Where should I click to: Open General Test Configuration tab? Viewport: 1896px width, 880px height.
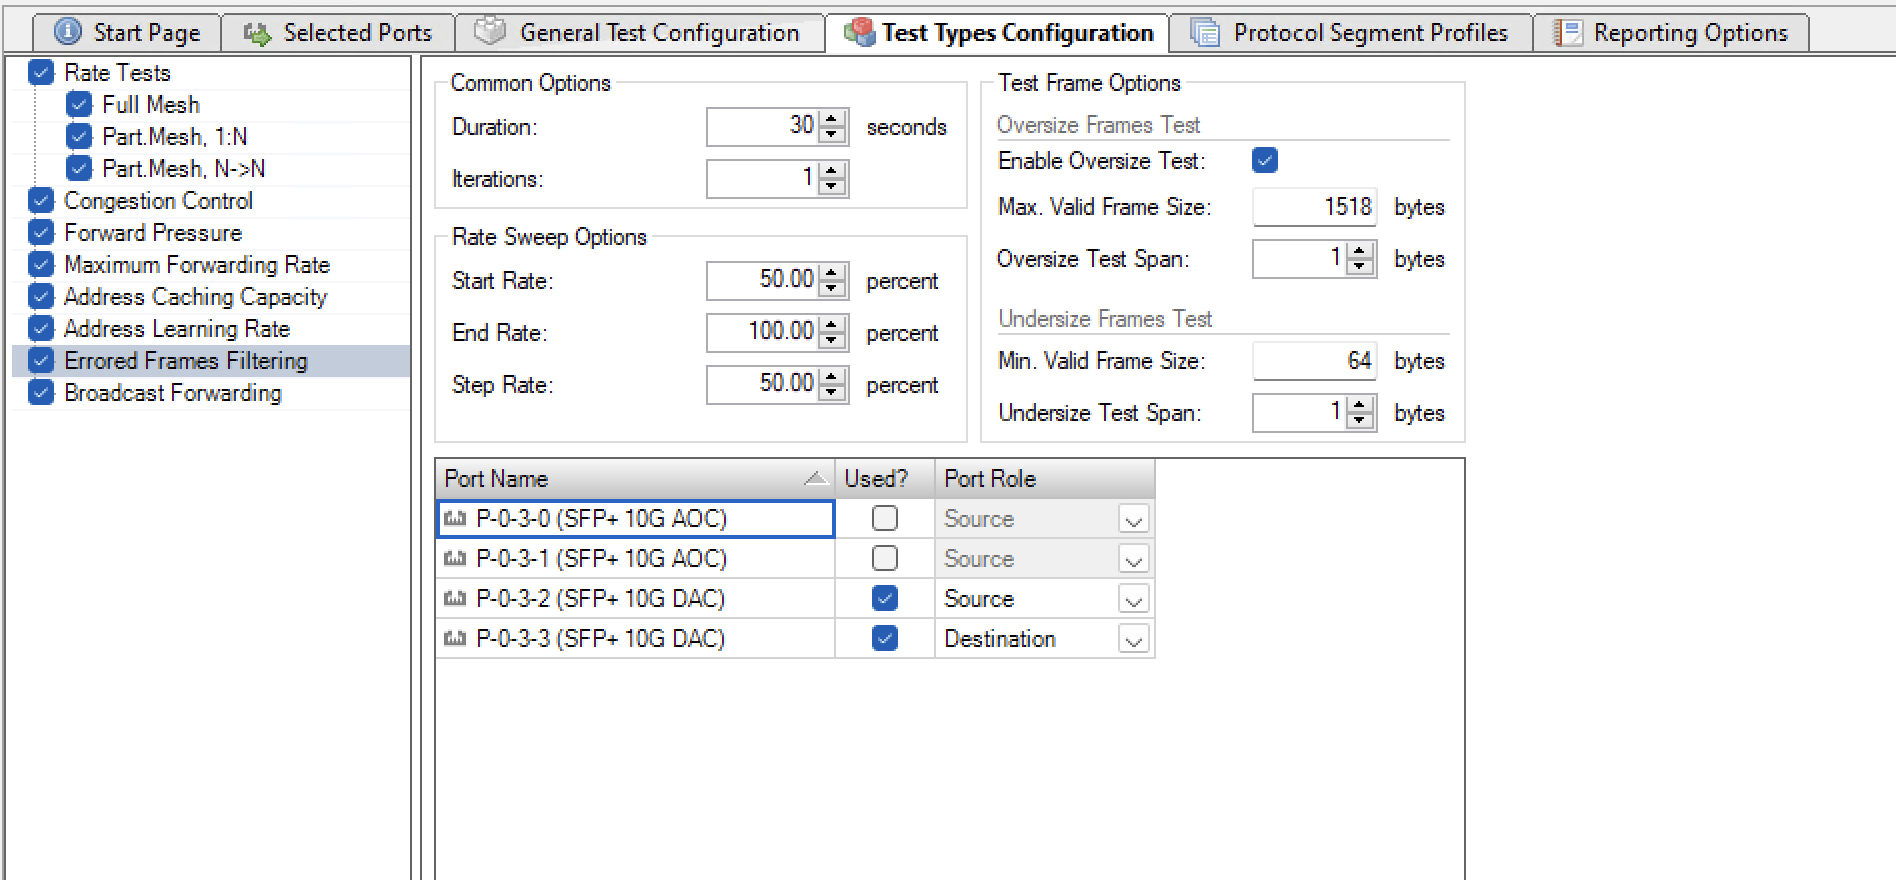point(640,33)
